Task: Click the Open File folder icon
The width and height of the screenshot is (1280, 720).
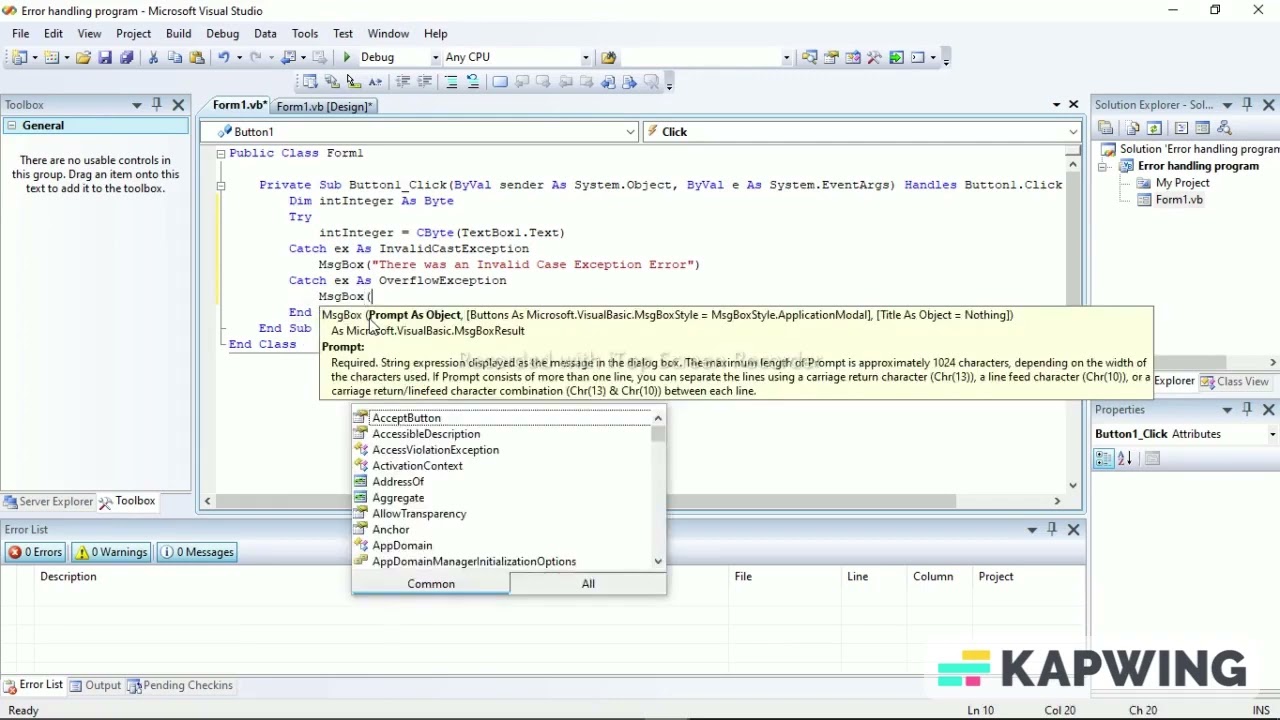Action: pyautogui.click(x=83, y=57)
